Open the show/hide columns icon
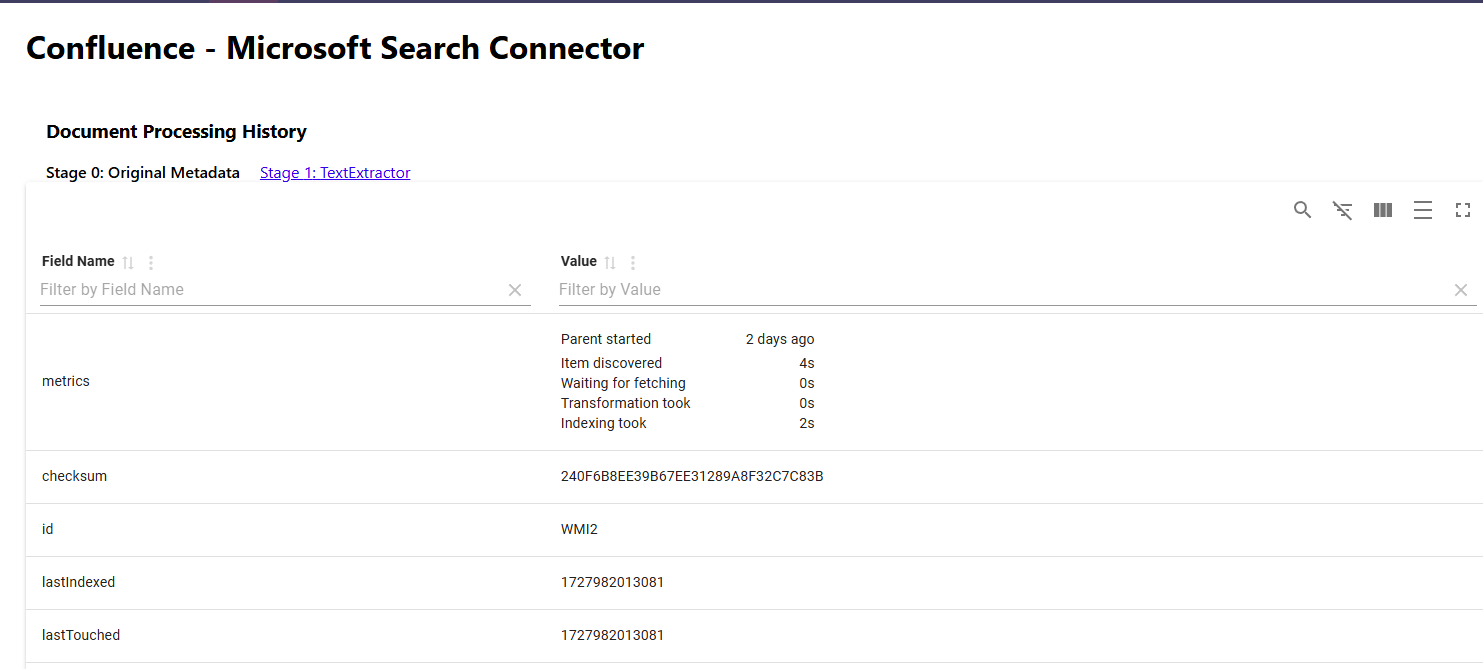The height and width of the screenshot is (669, 1483). (x=1383, y=210)
